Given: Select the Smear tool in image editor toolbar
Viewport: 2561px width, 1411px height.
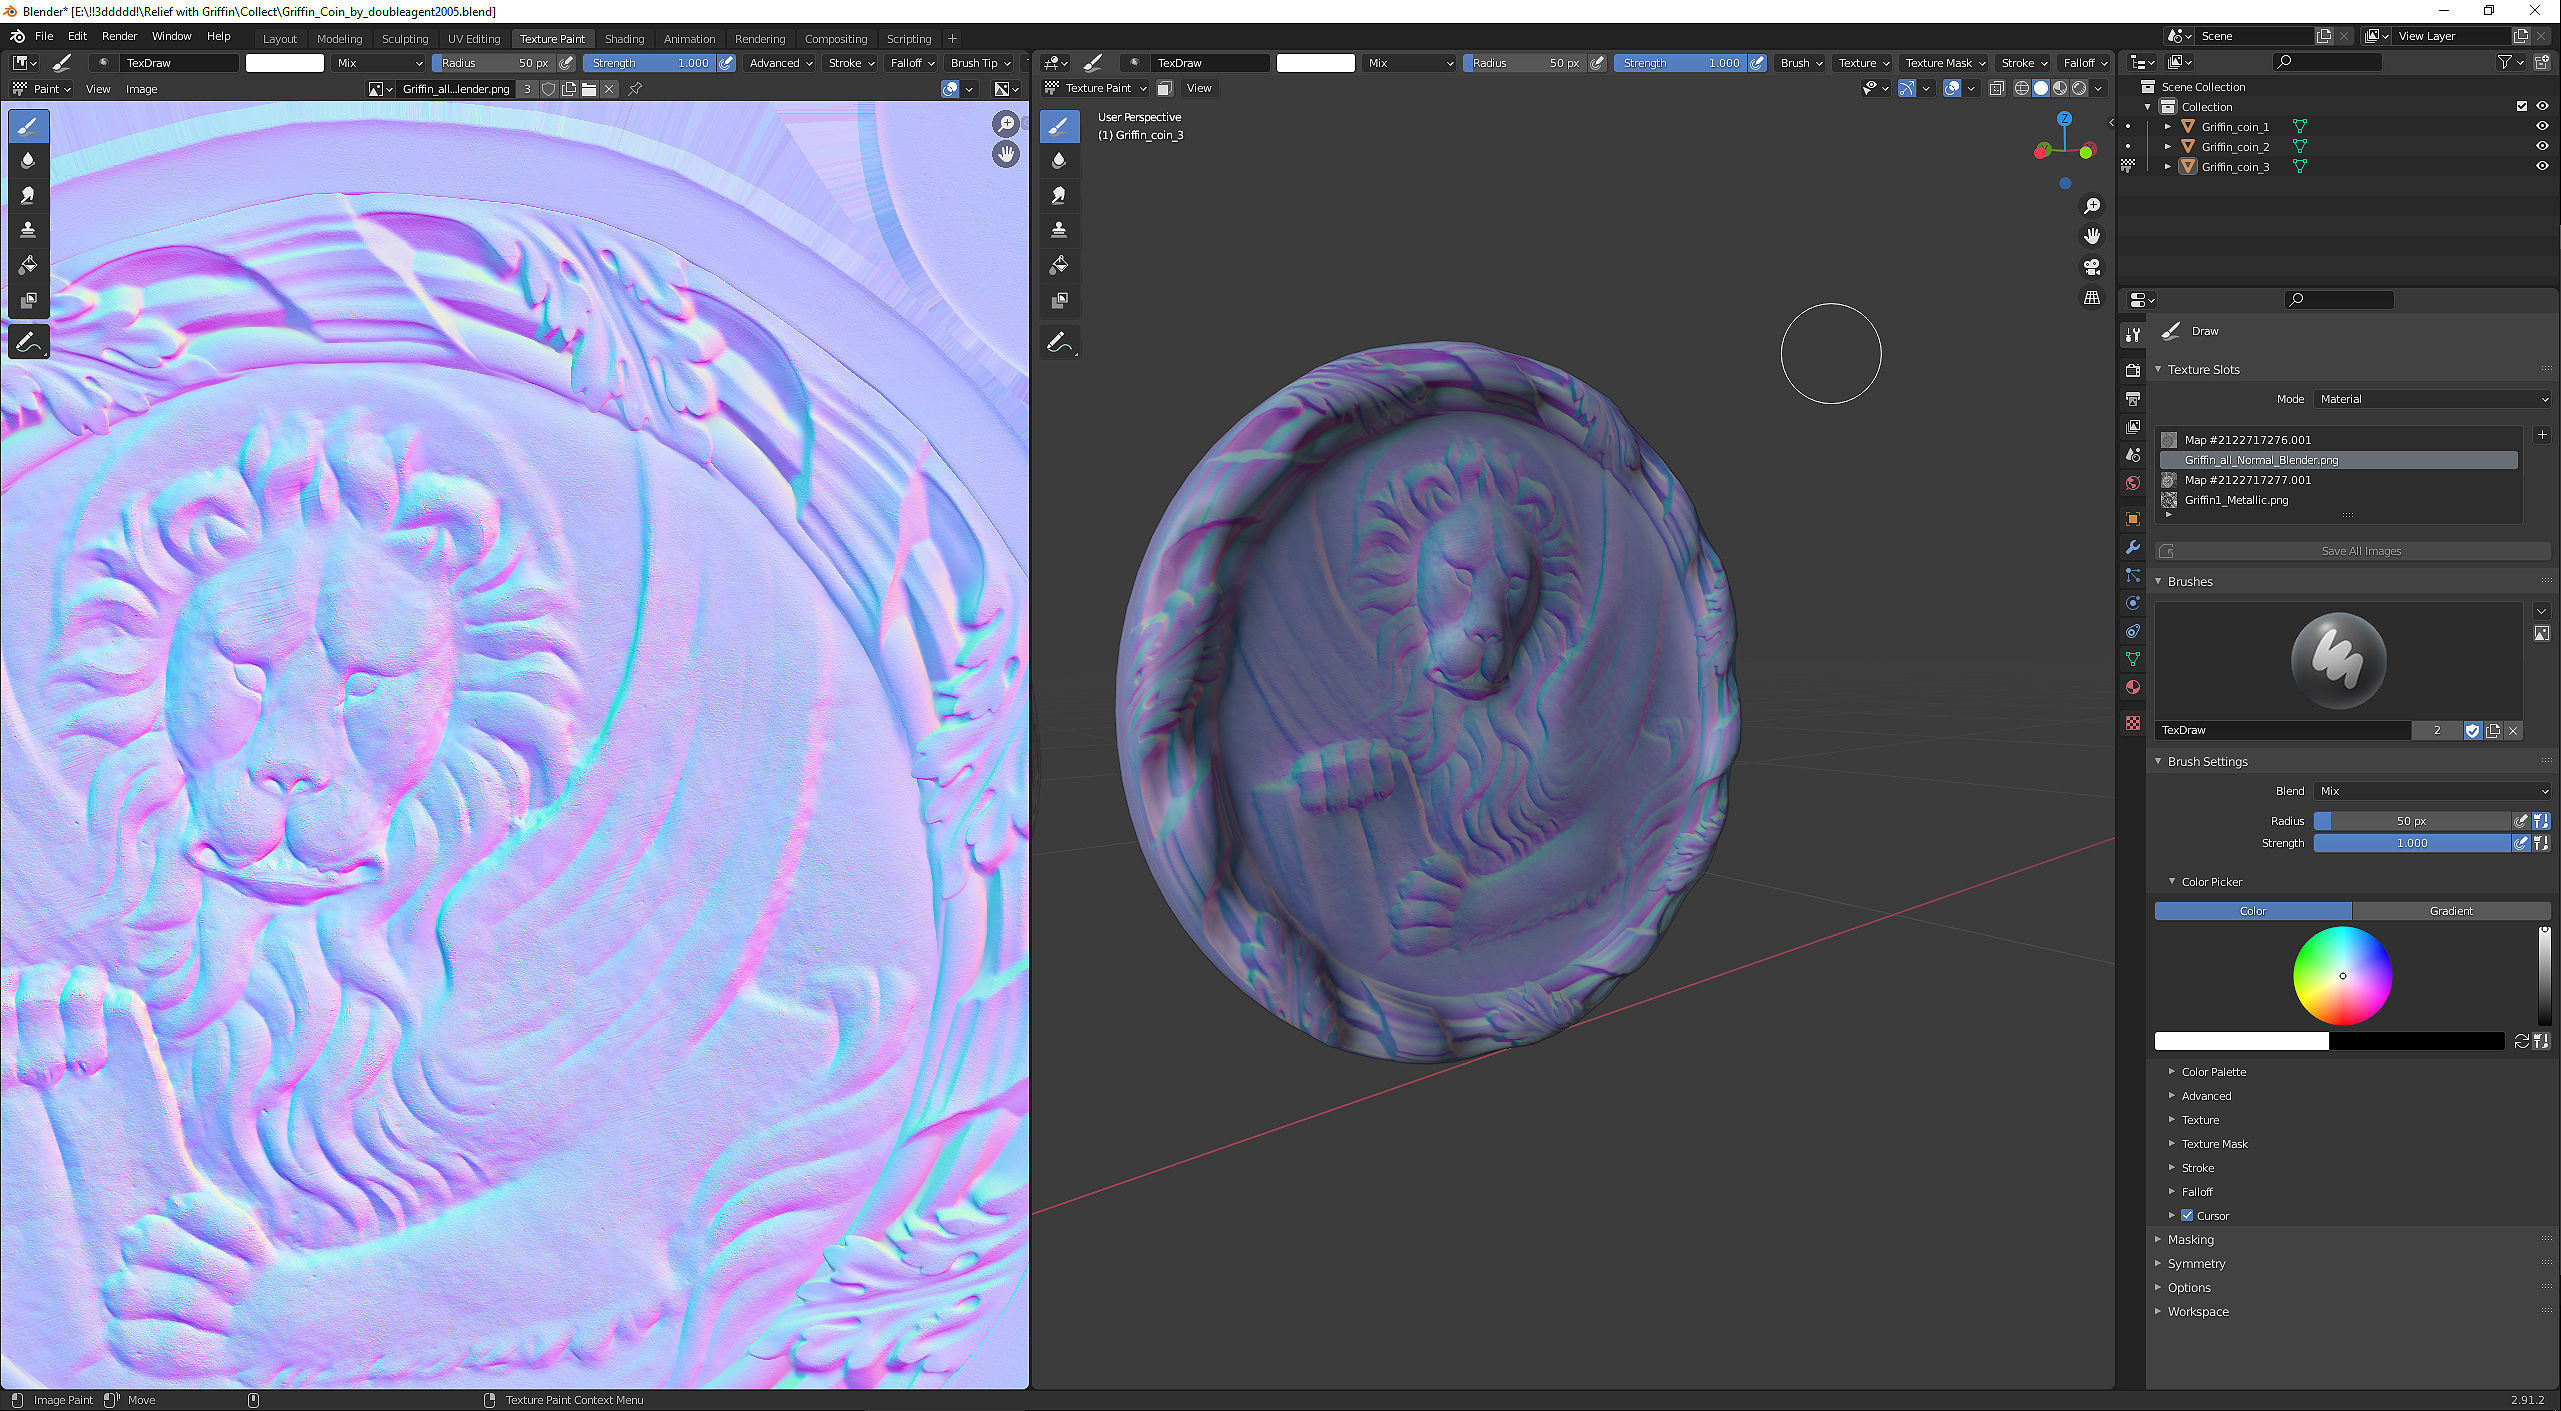Looking at the screenshot, I should 28,195.
